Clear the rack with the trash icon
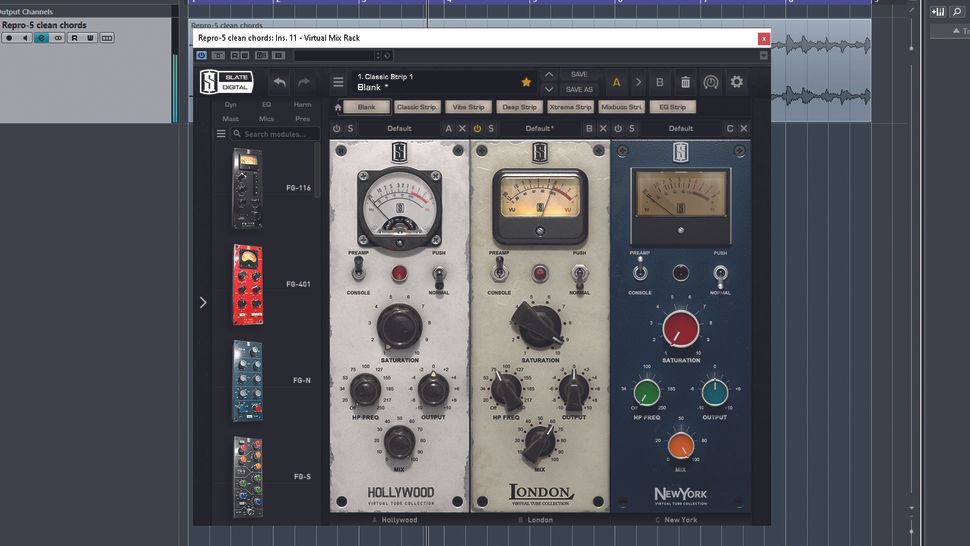The height and width of the screenshot is (546, 970). coord(685,82)
